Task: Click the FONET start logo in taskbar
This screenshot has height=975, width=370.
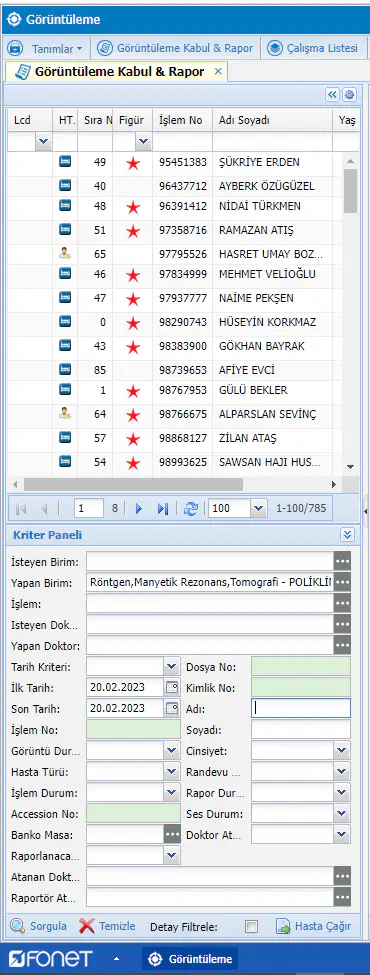Action: coord(51,958)
